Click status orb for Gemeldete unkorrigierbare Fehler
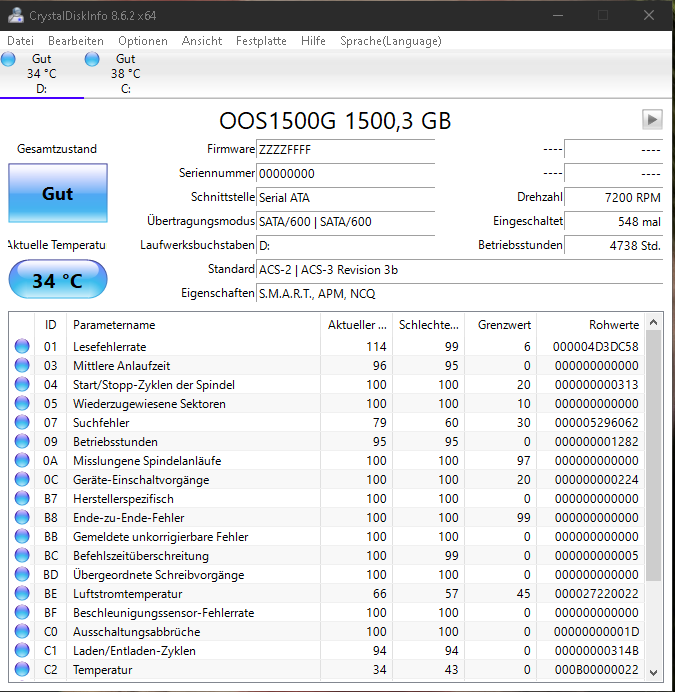 [x=22, y=536]
